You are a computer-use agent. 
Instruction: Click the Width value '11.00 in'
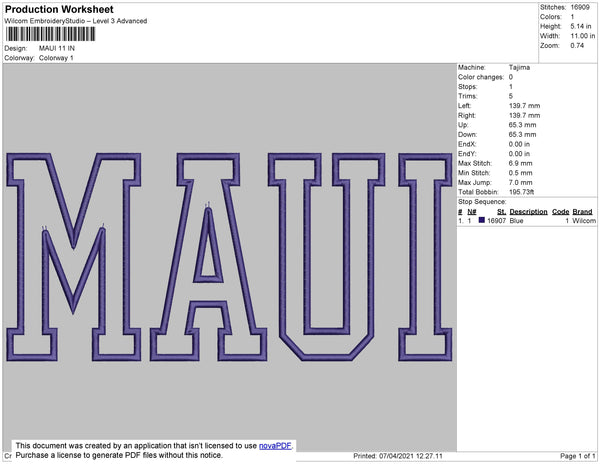point(582,36)
